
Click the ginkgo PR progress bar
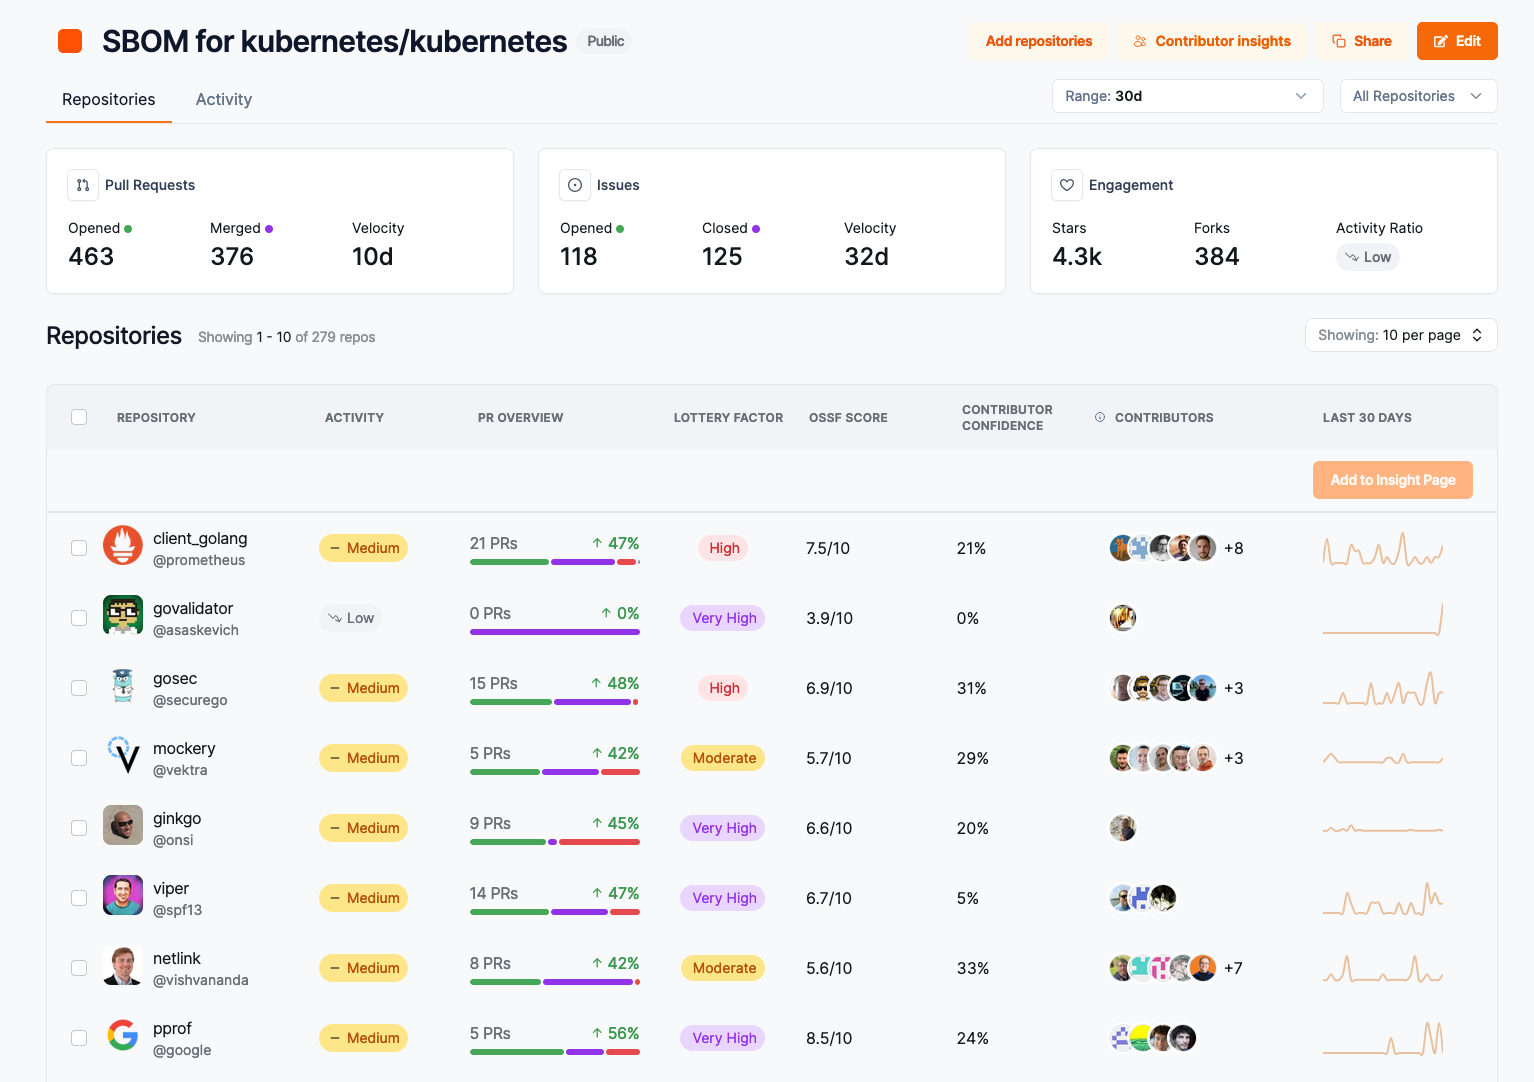tap(555, 842)
